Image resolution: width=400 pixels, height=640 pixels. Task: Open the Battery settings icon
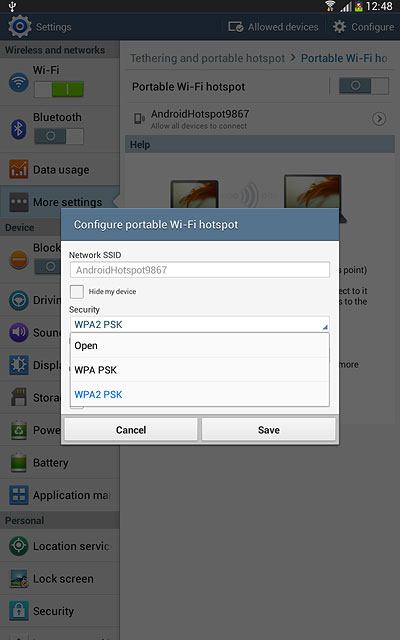pos(19,462)
